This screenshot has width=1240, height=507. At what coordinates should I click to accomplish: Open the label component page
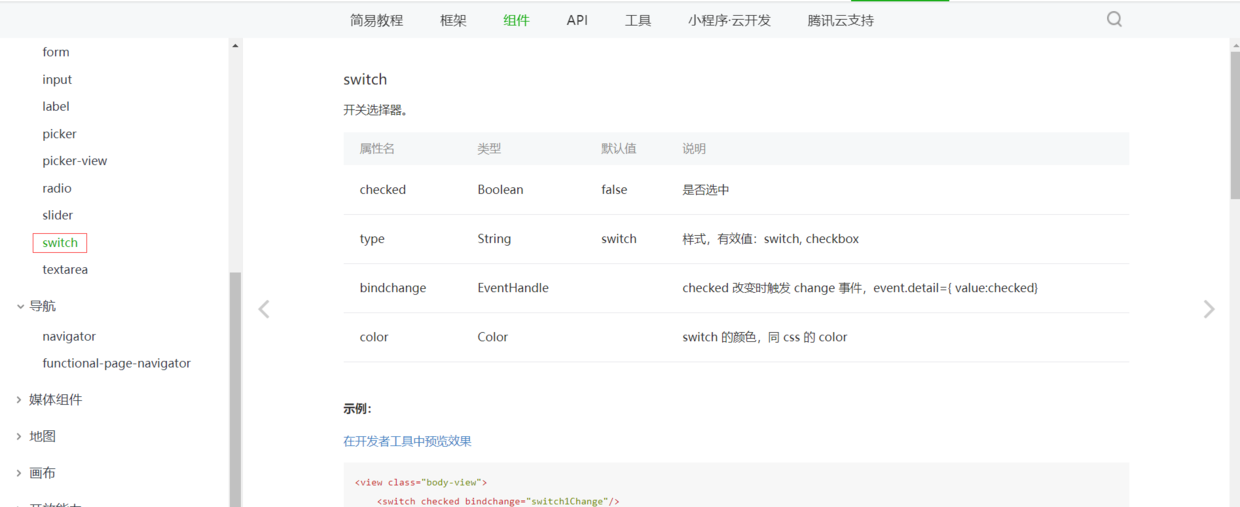[x=56, y=106]
